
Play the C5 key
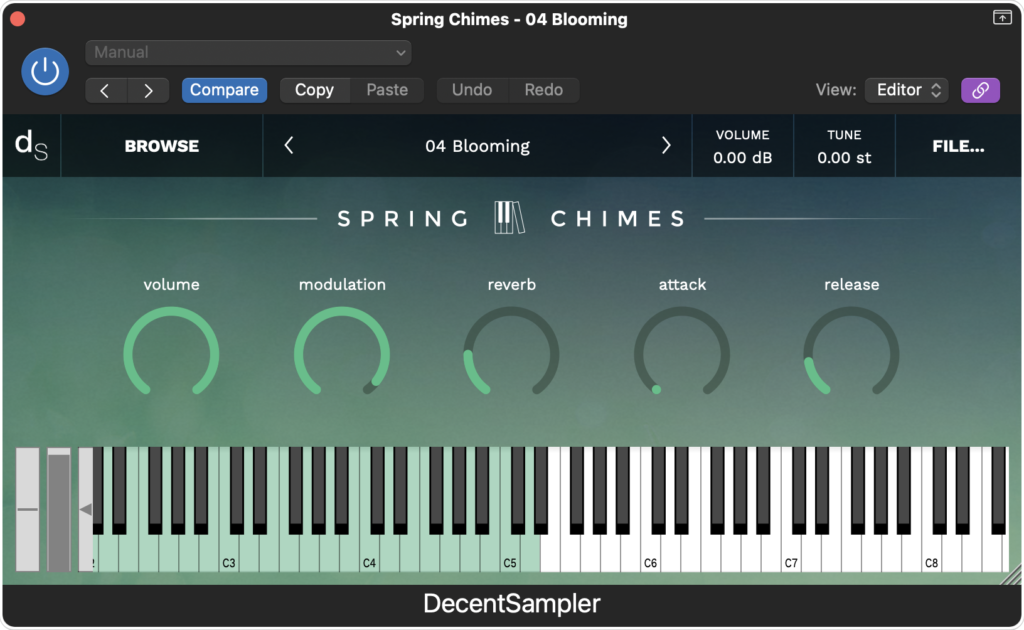[x=509, y=555]
